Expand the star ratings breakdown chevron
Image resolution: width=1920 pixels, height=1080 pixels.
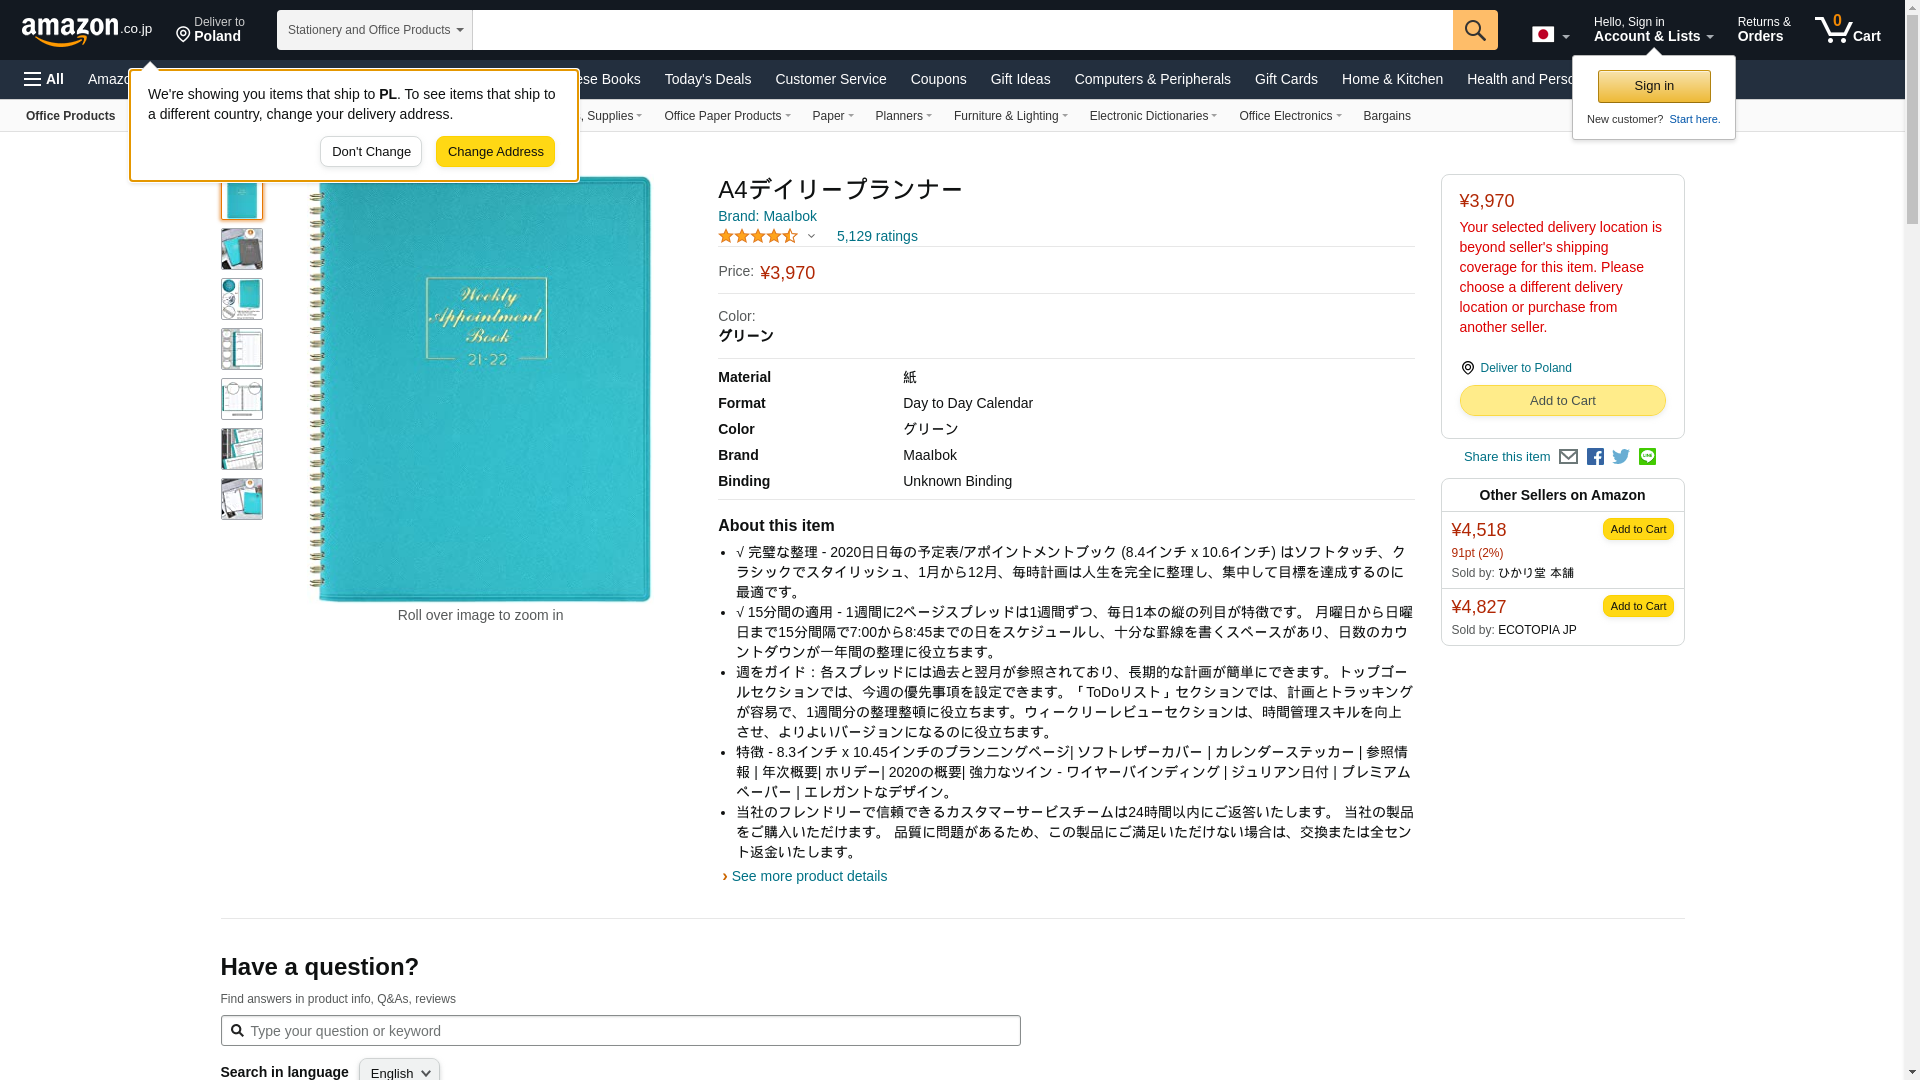811,237
